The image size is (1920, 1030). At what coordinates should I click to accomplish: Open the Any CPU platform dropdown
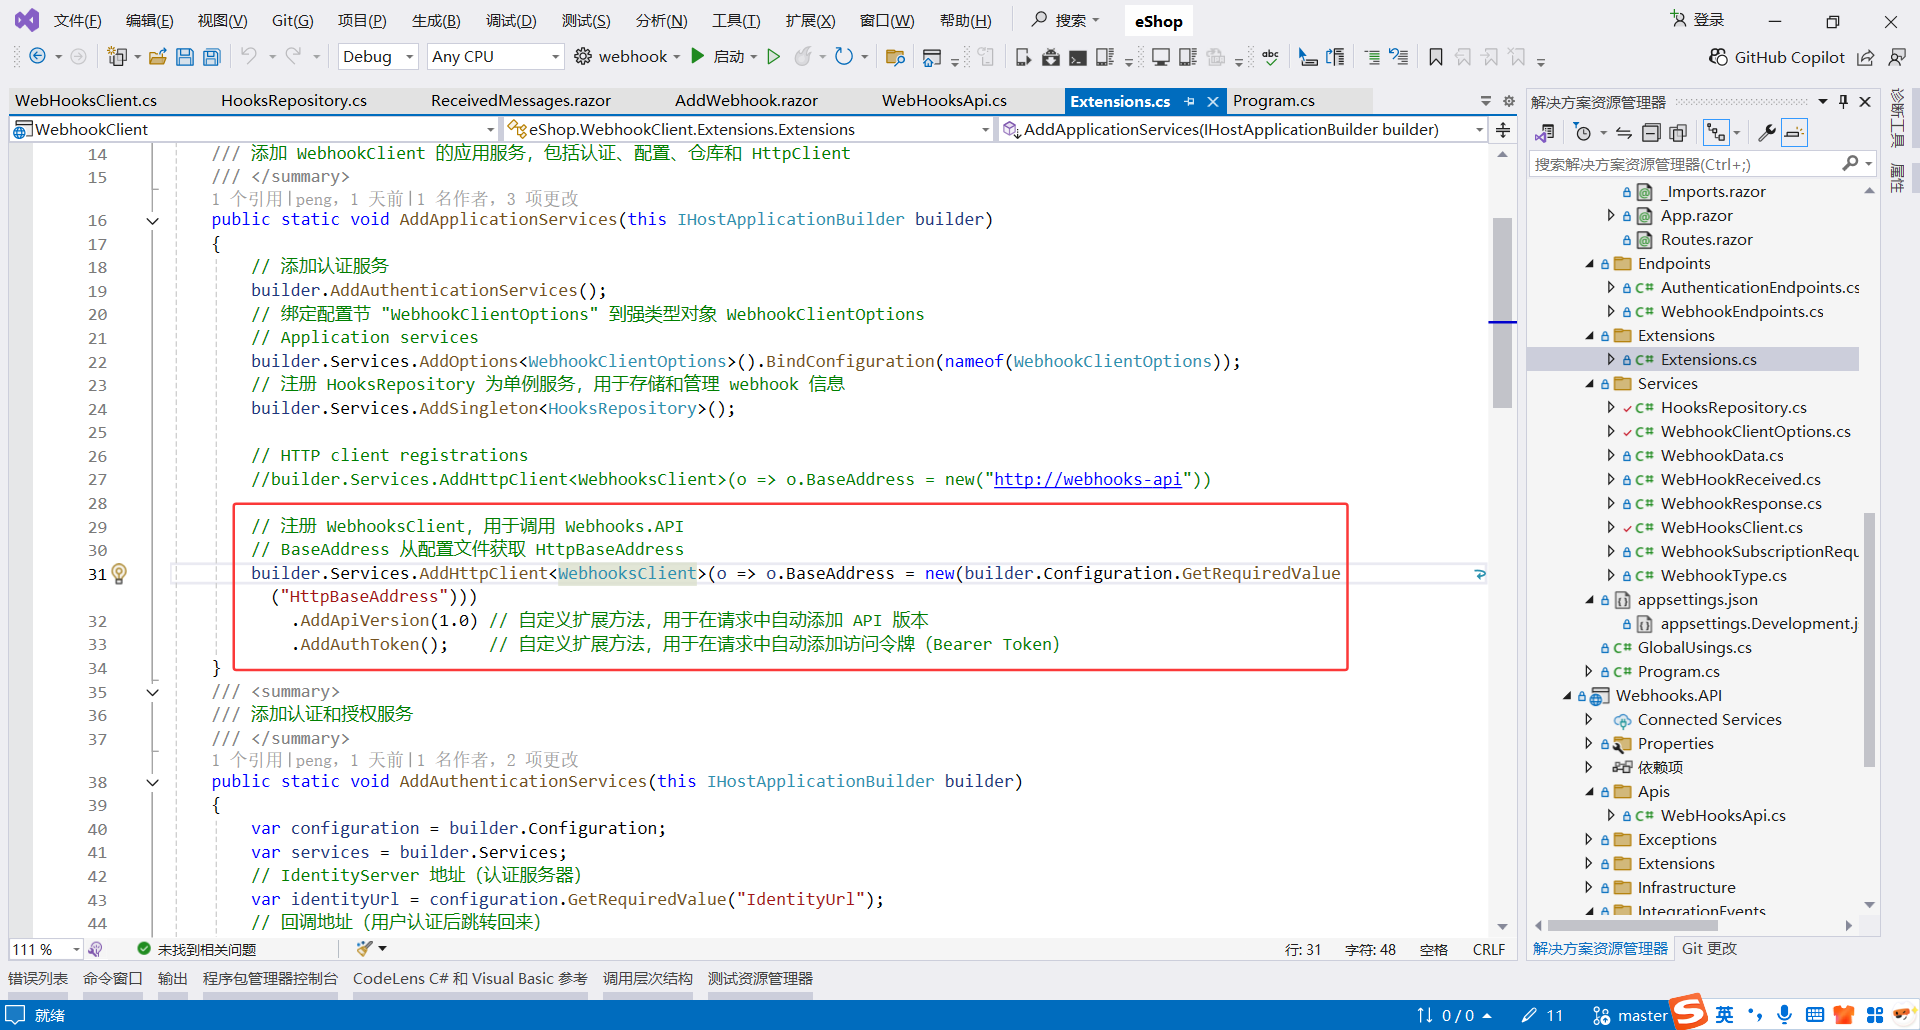pyautogui.click(x=496, y=57)
